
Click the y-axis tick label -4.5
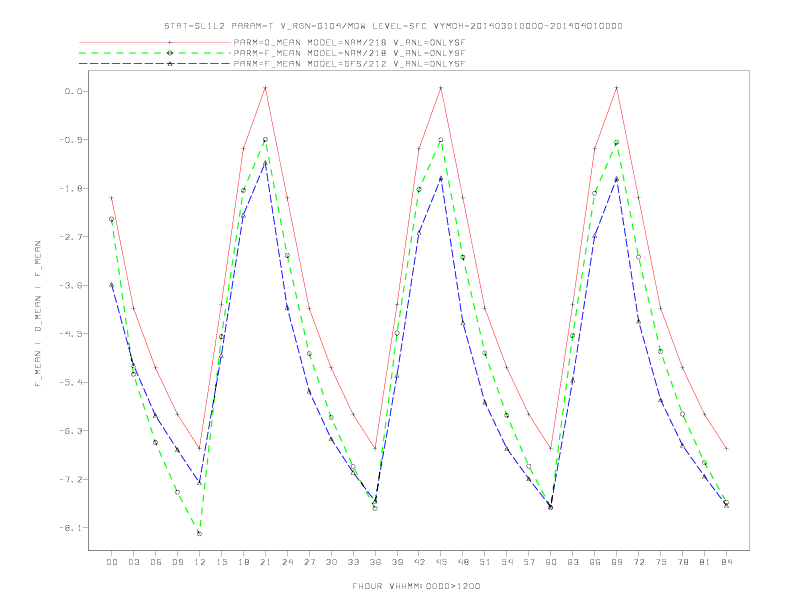click(x=70, y=334)
